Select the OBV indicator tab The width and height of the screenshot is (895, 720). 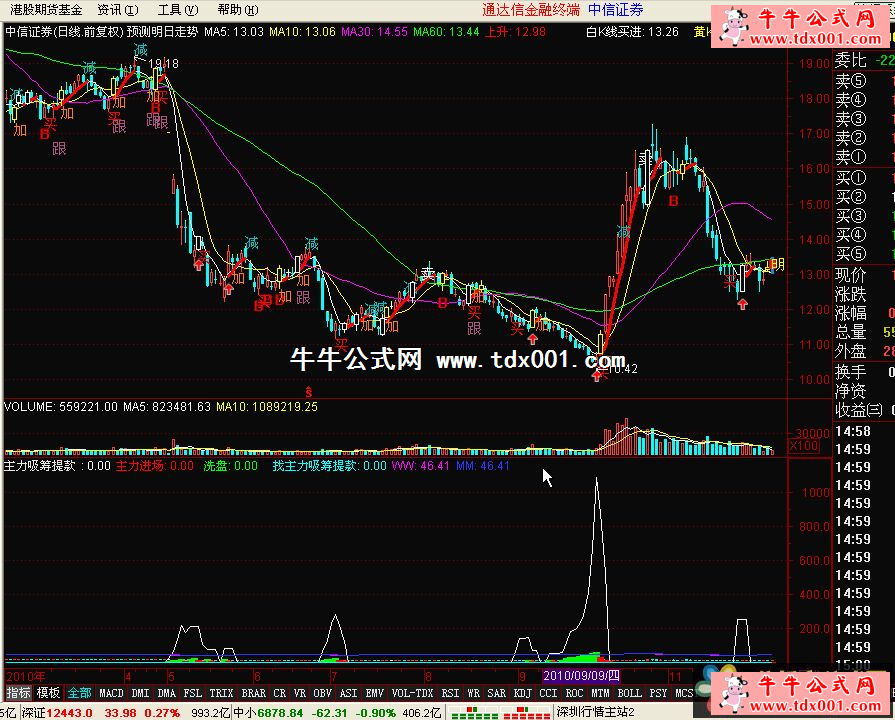coord(323,693)
